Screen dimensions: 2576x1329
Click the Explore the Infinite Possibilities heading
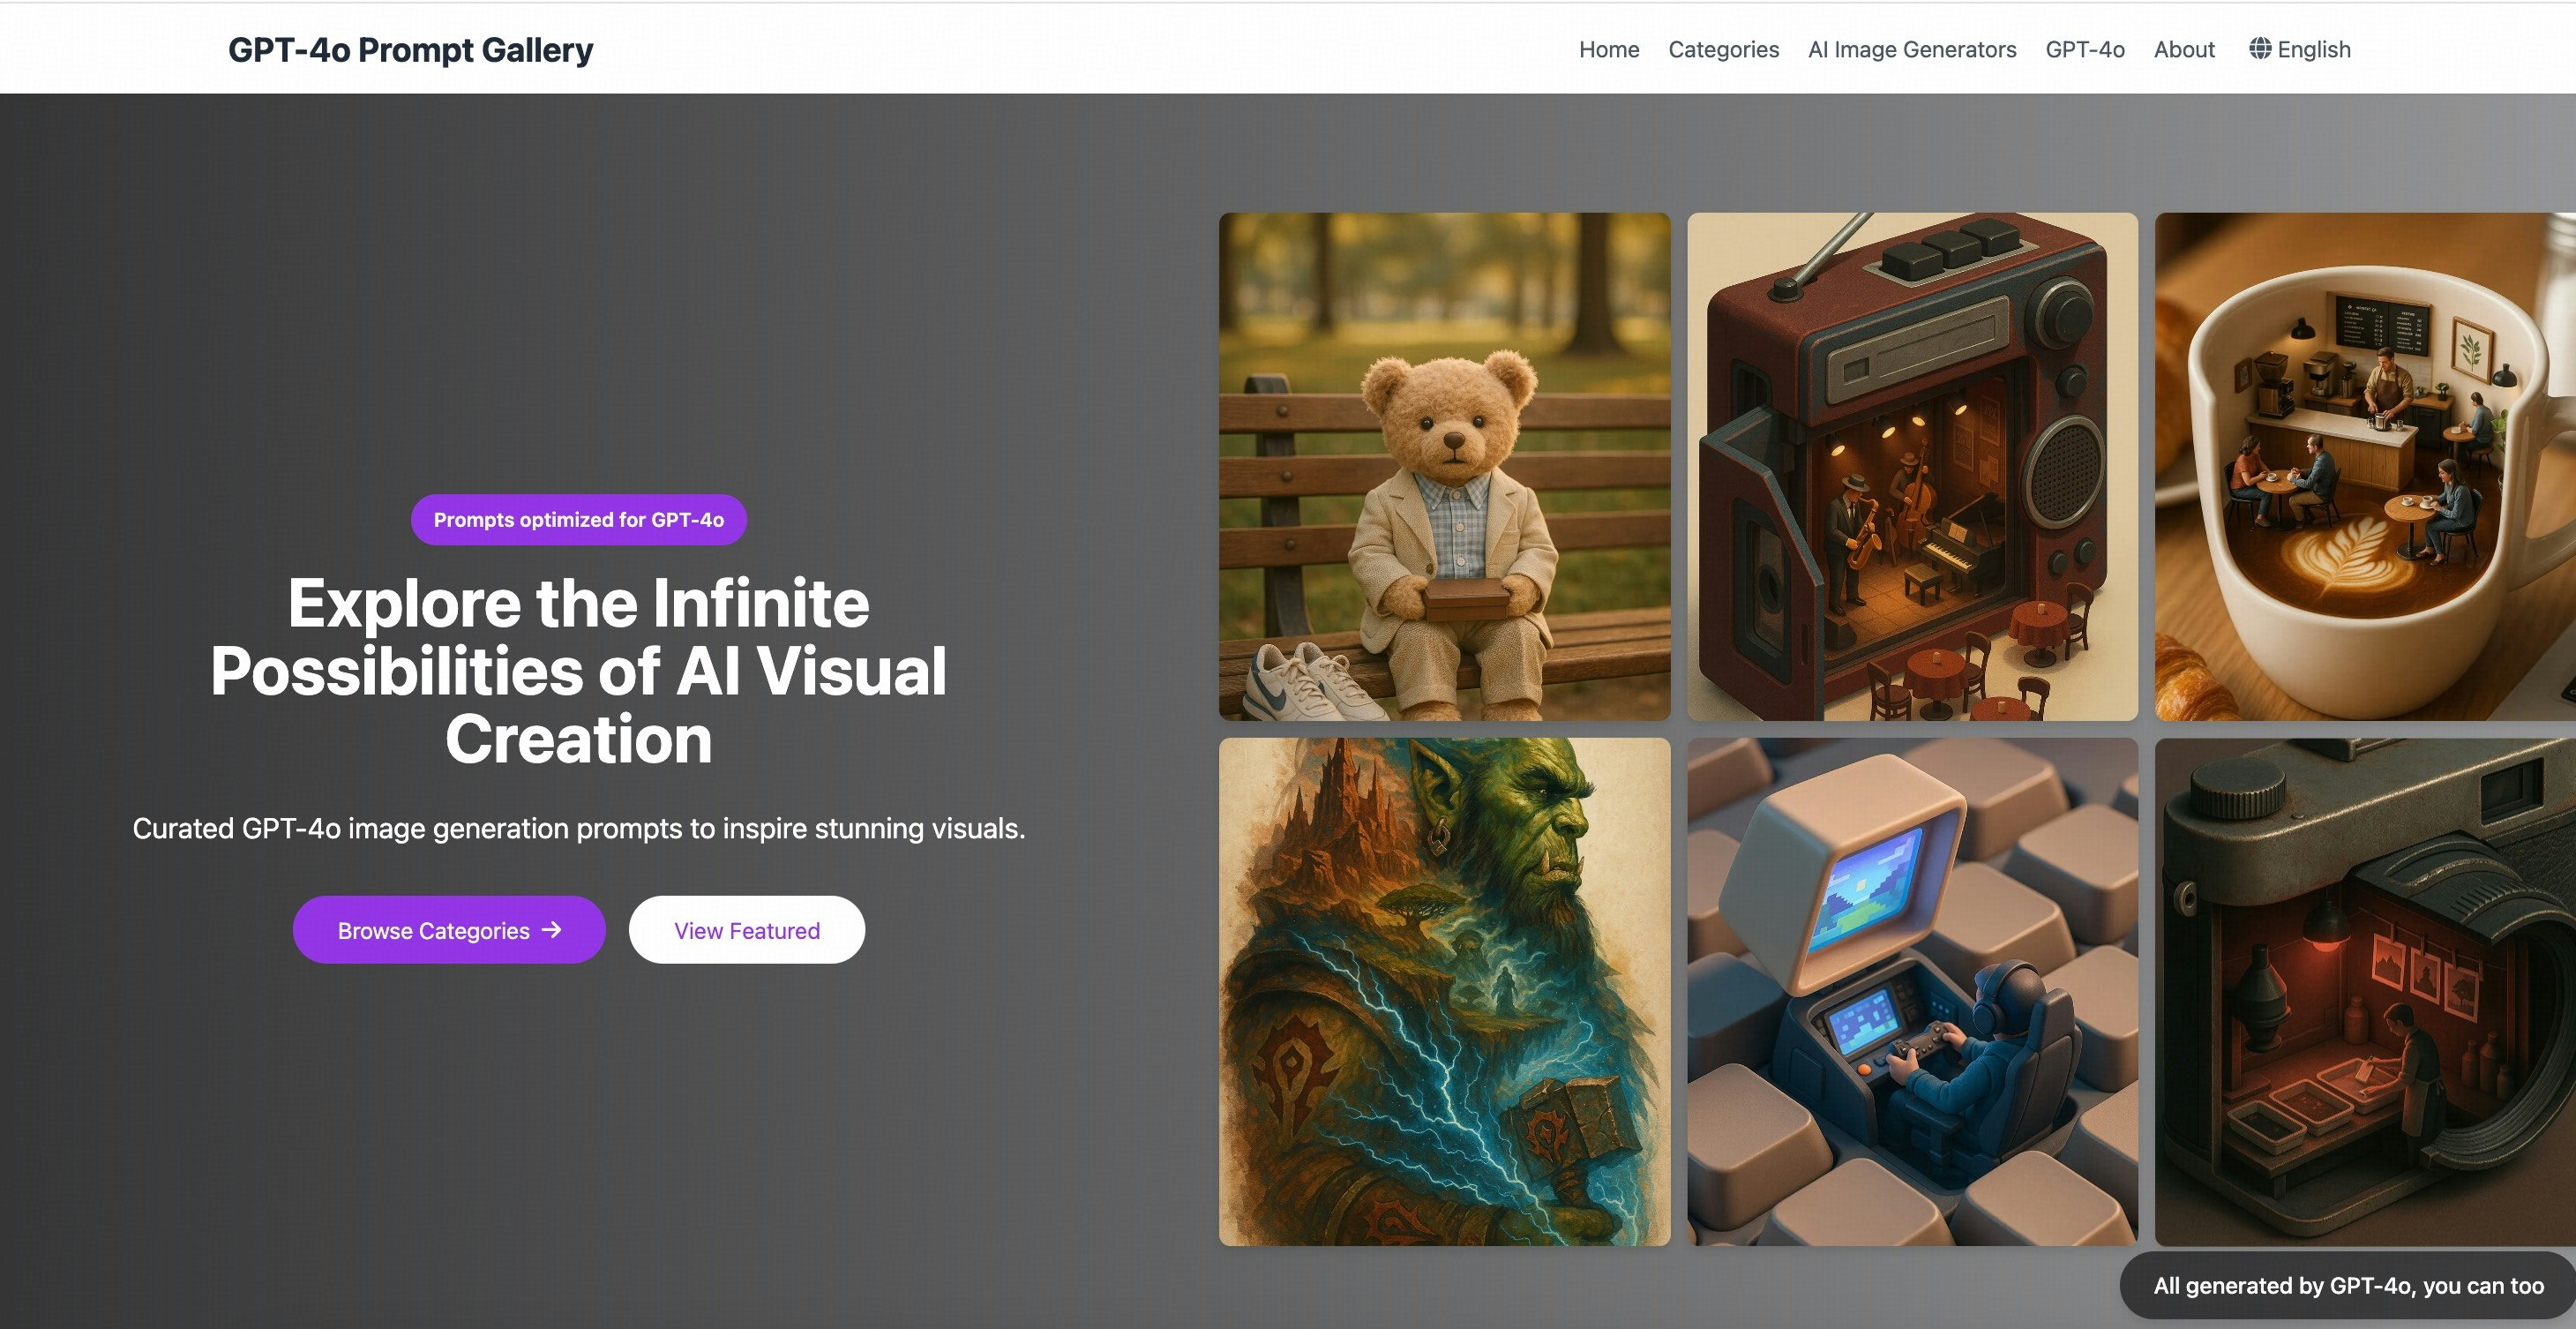click(x=578, y=670)
